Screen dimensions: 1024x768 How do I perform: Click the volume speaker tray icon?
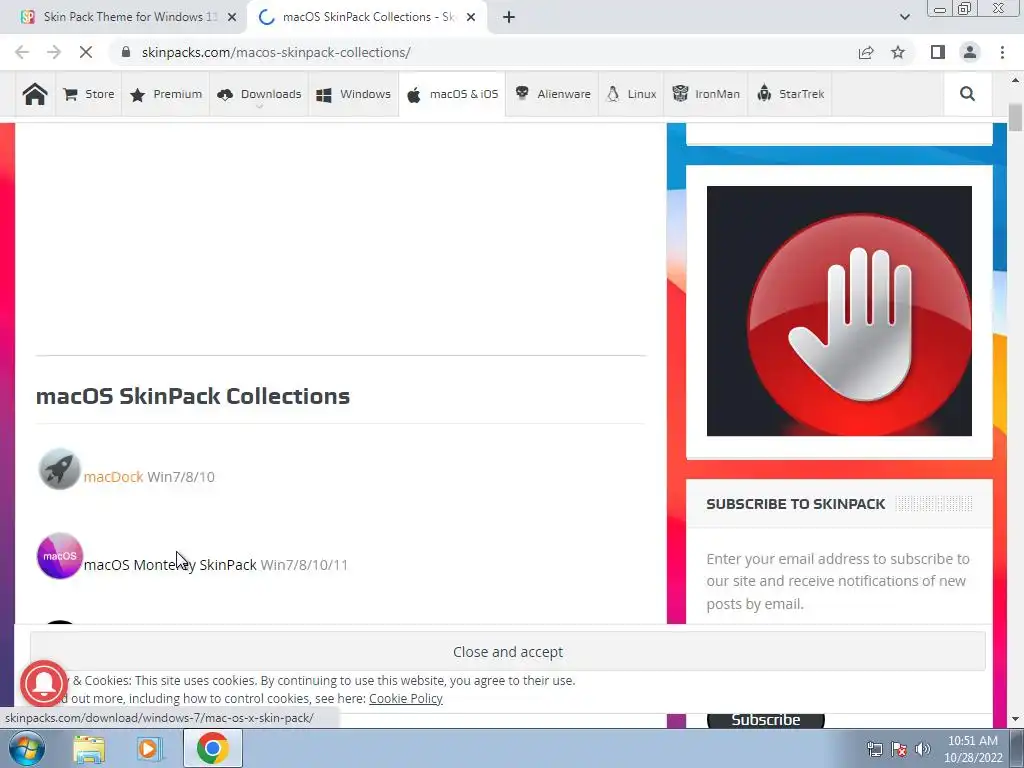pyautogui.click(x=923, y=749)
